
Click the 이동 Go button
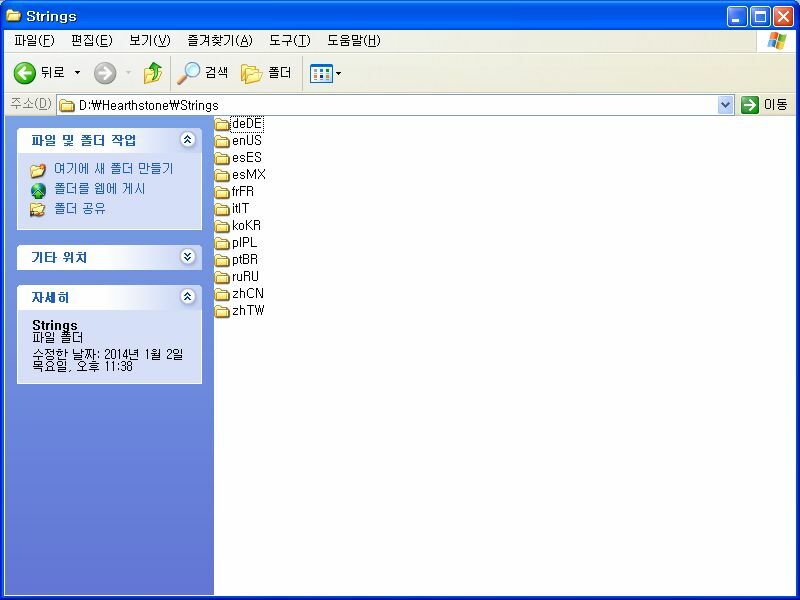[x=764, y=105]
